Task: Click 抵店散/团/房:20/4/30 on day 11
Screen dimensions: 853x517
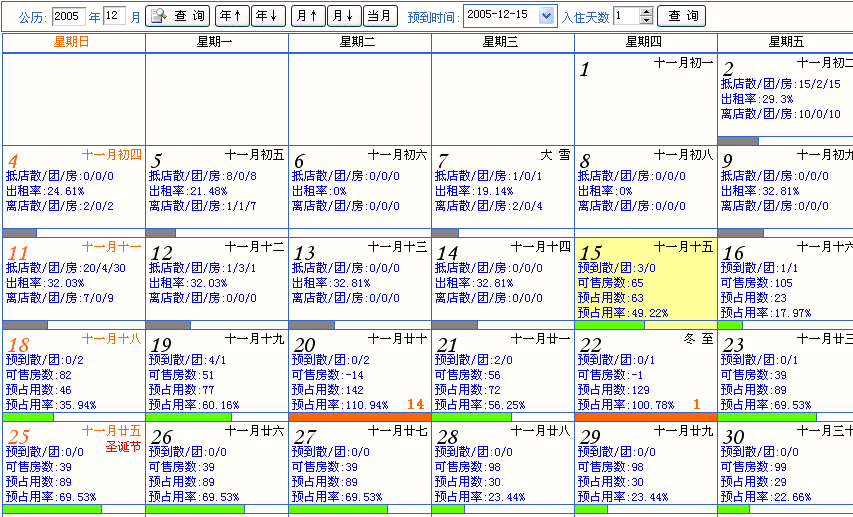Action: (x=65, y=268)
